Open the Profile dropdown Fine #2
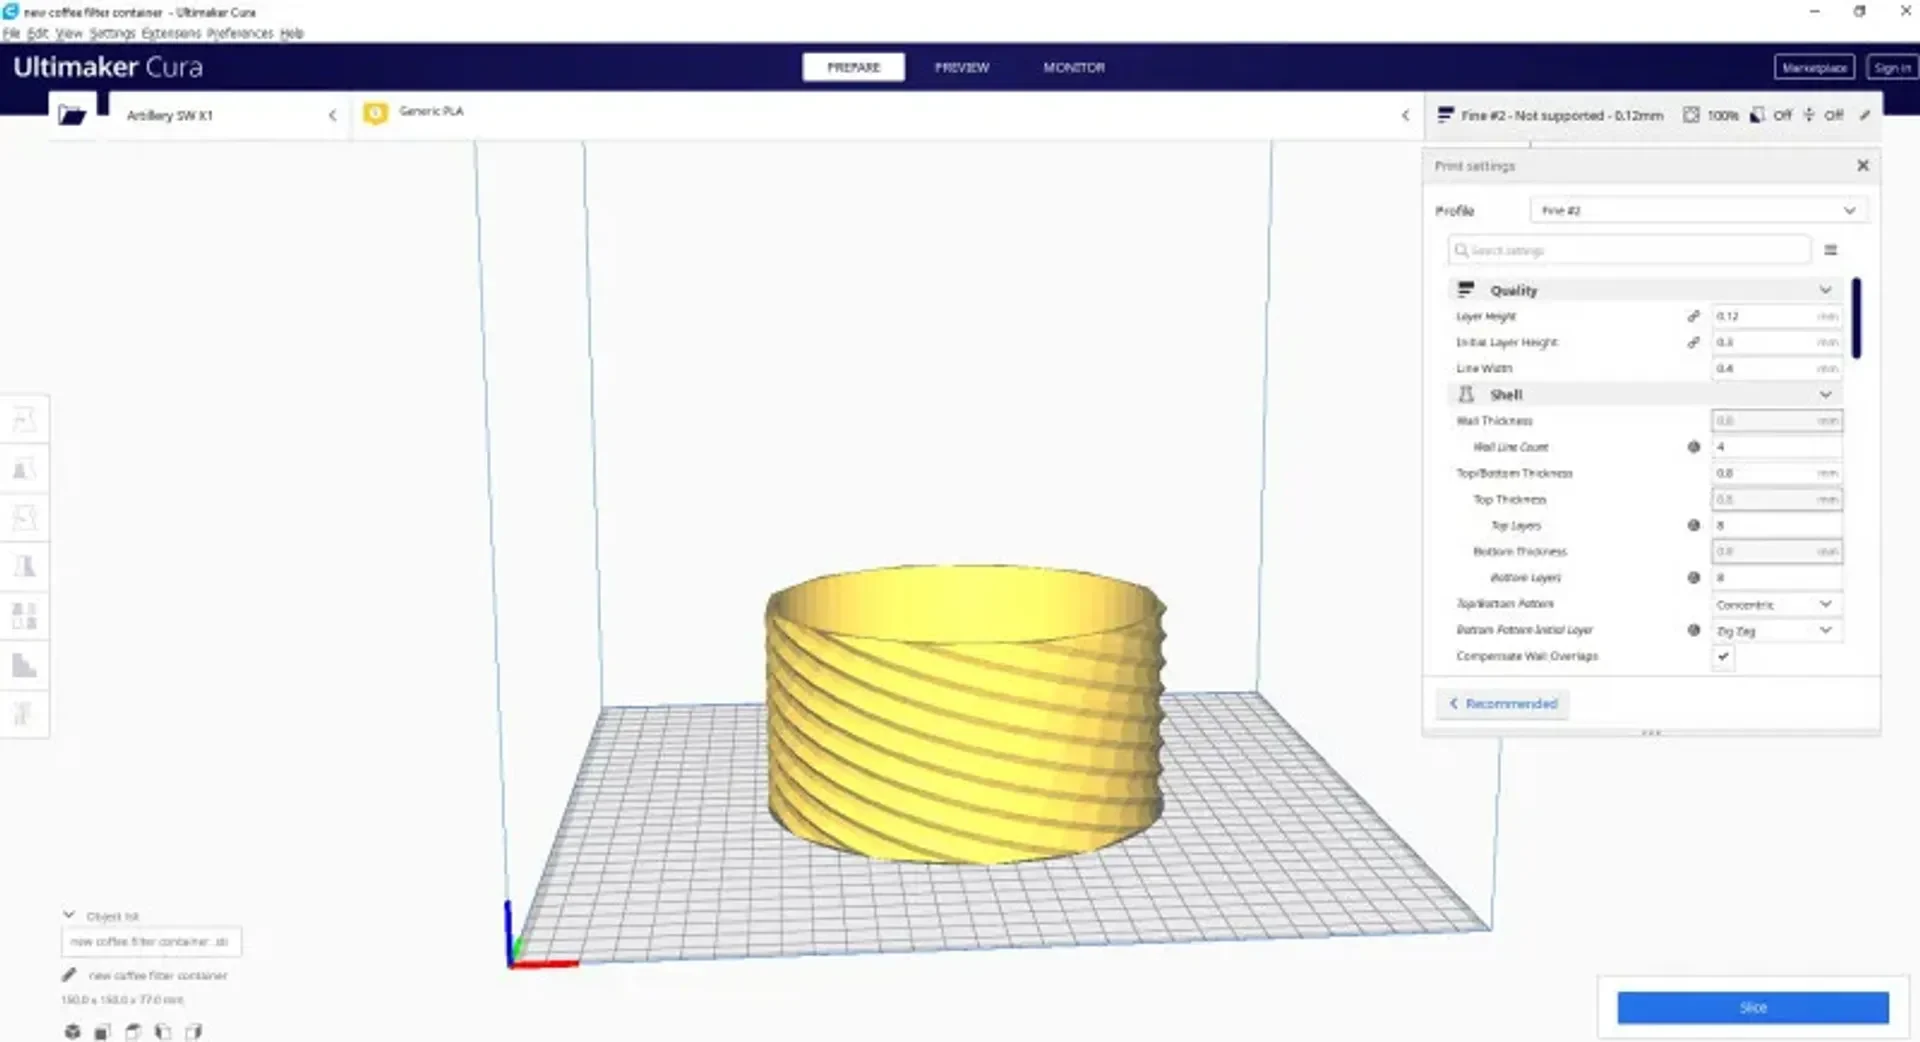This screenshot has height=1042, width=1920. 1697,210
